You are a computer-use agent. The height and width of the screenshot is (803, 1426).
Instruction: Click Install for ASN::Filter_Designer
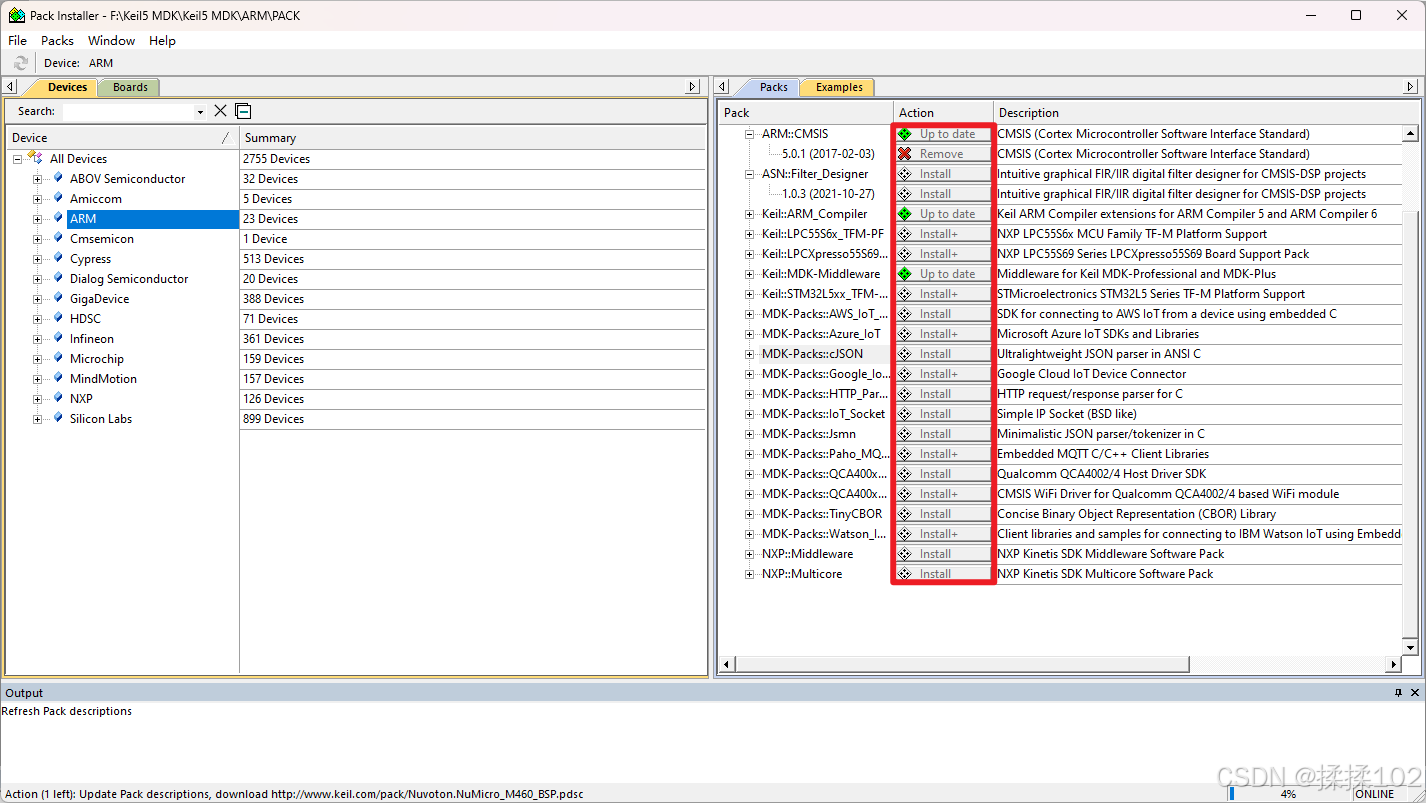pos(943,174)
